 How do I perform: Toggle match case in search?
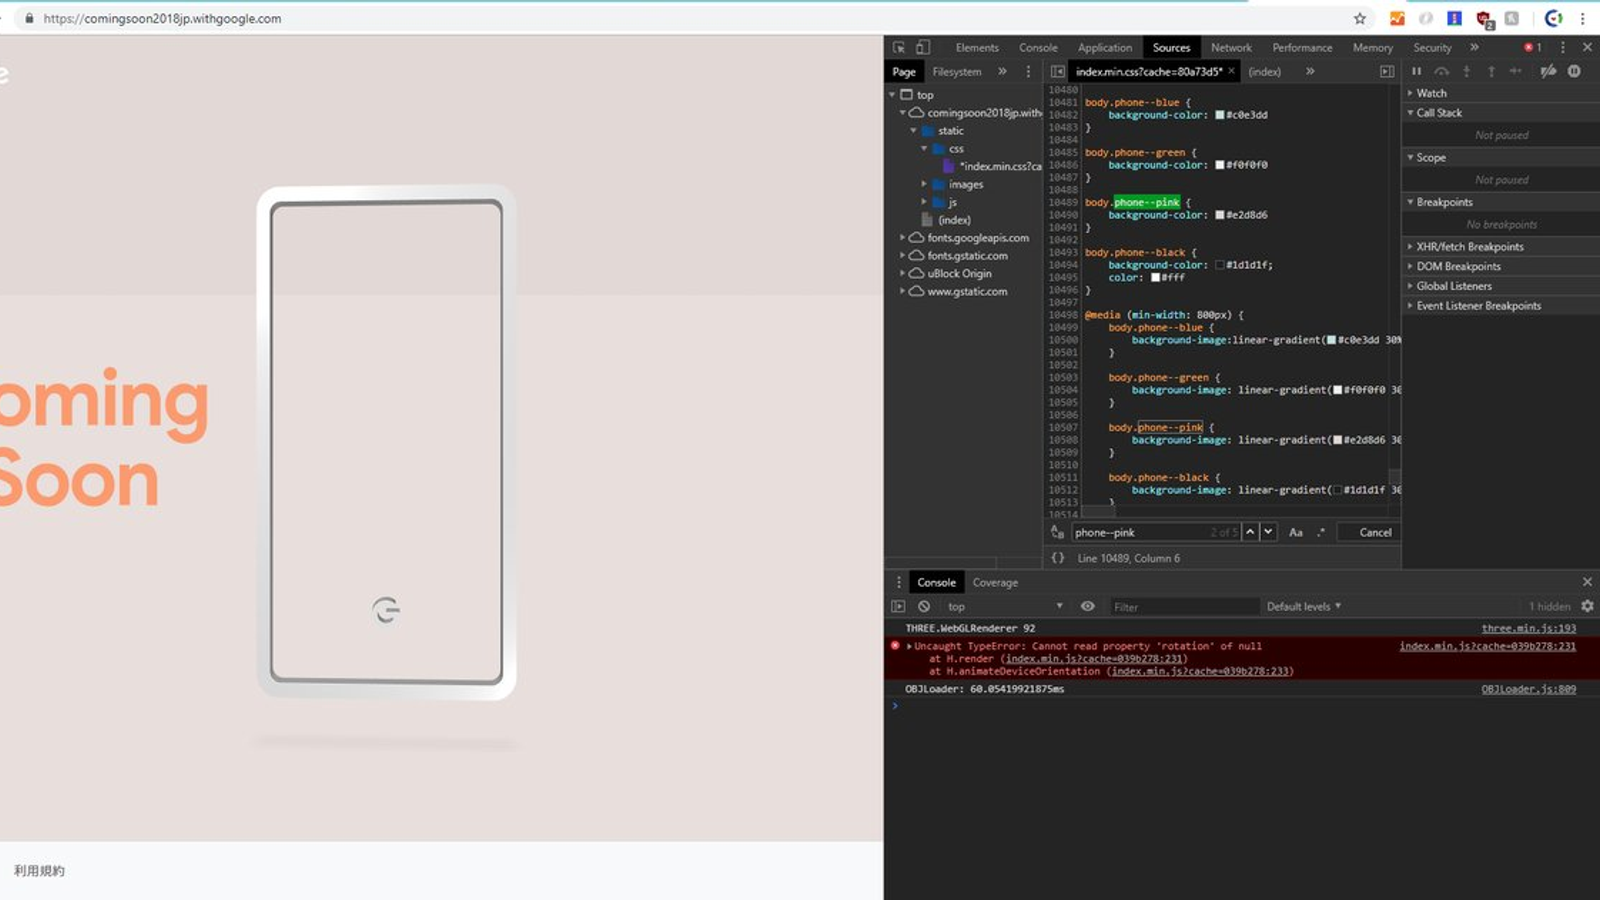pyautogui.click(x=1296, y=532)
